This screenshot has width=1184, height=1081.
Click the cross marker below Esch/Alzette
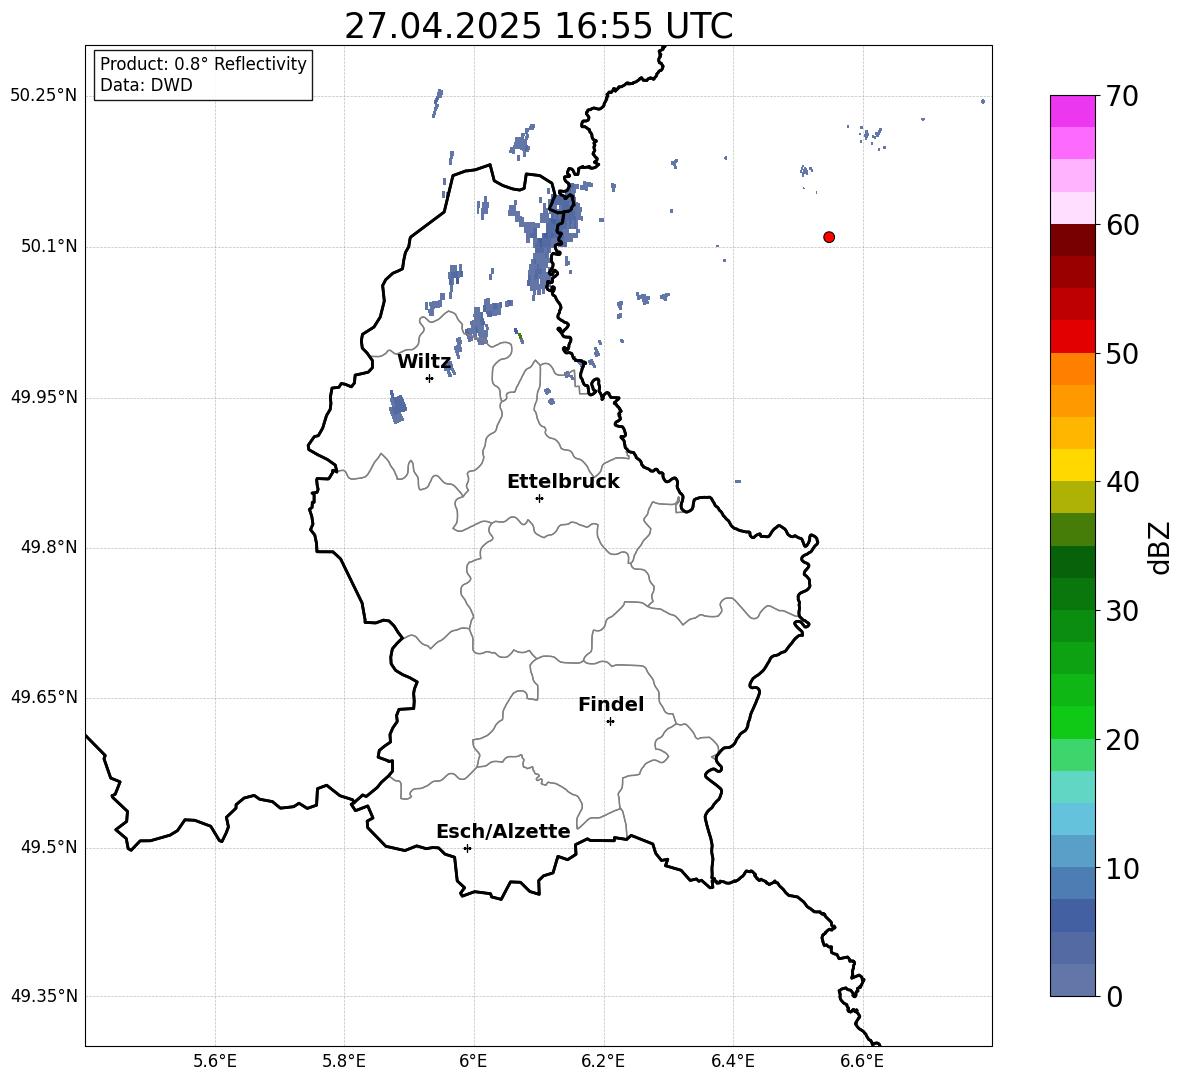click(467, 848)
